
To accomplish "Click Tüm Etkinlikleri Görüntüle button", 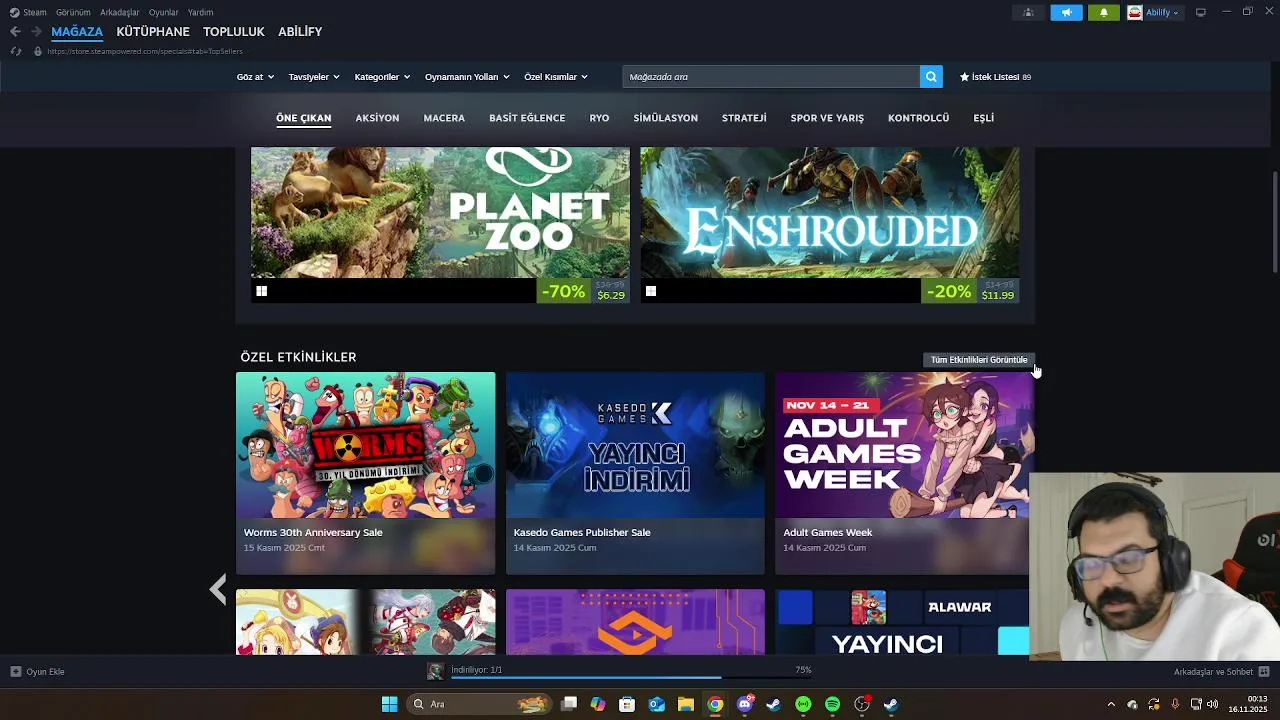I will [979, 360].
